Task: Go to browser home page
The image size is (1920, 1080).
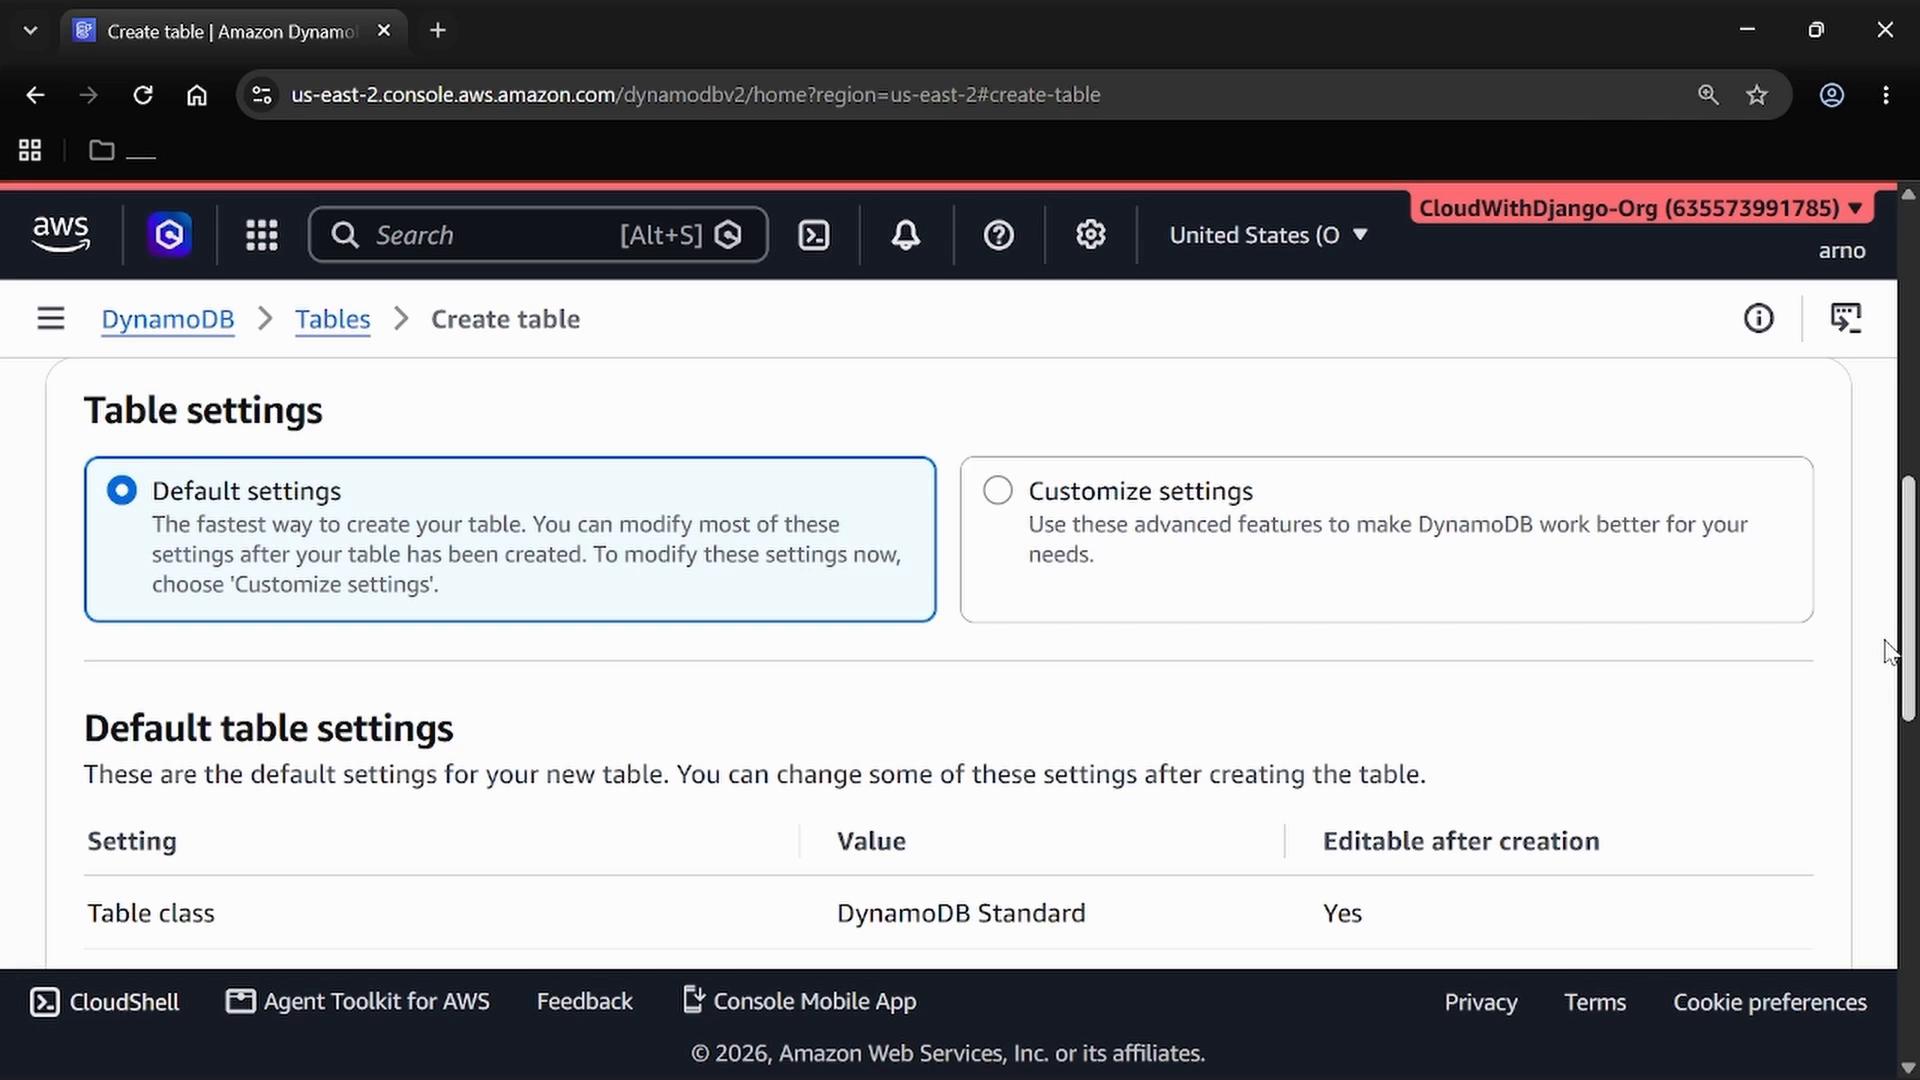Action: point(197,95)
